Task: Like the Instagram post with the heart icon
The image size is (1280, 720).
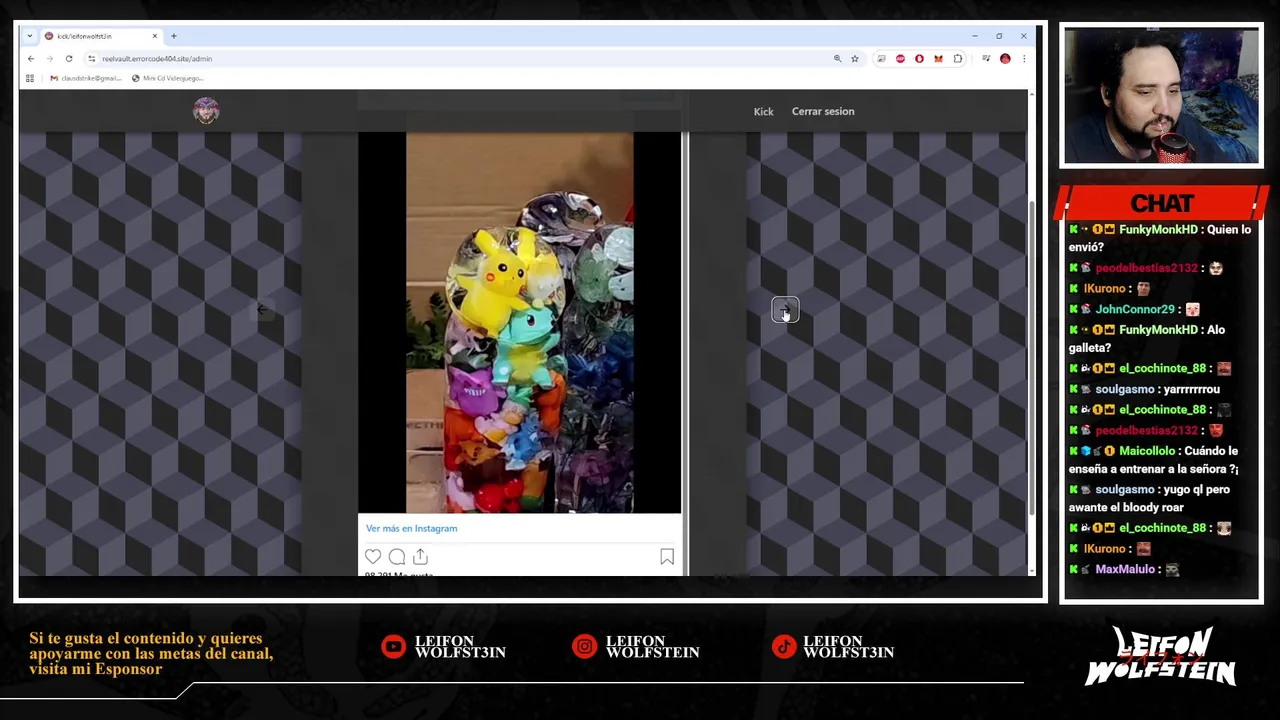Action: click(x=373, y=557)
